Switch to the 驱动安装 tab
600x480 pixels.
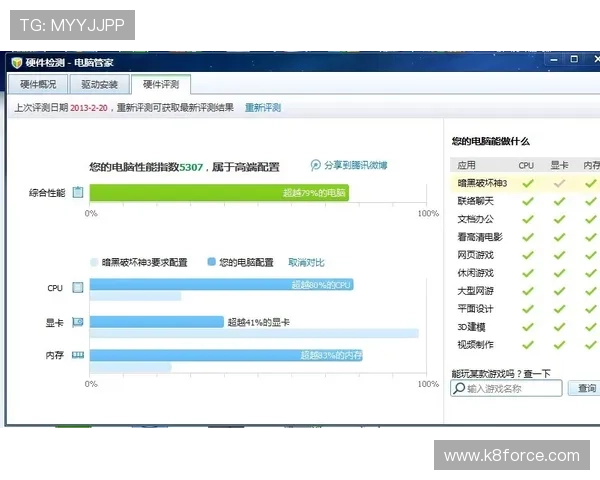coord(99,84)
